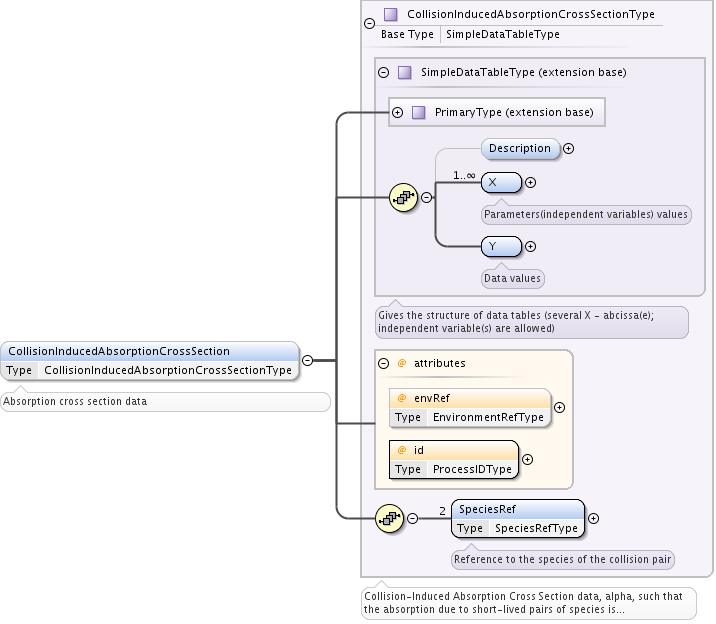Collapse the CollisionInducedAbsorptionCrossSectionType box
716x624 pixels.
pyautogui.click(x=369, y=24)
